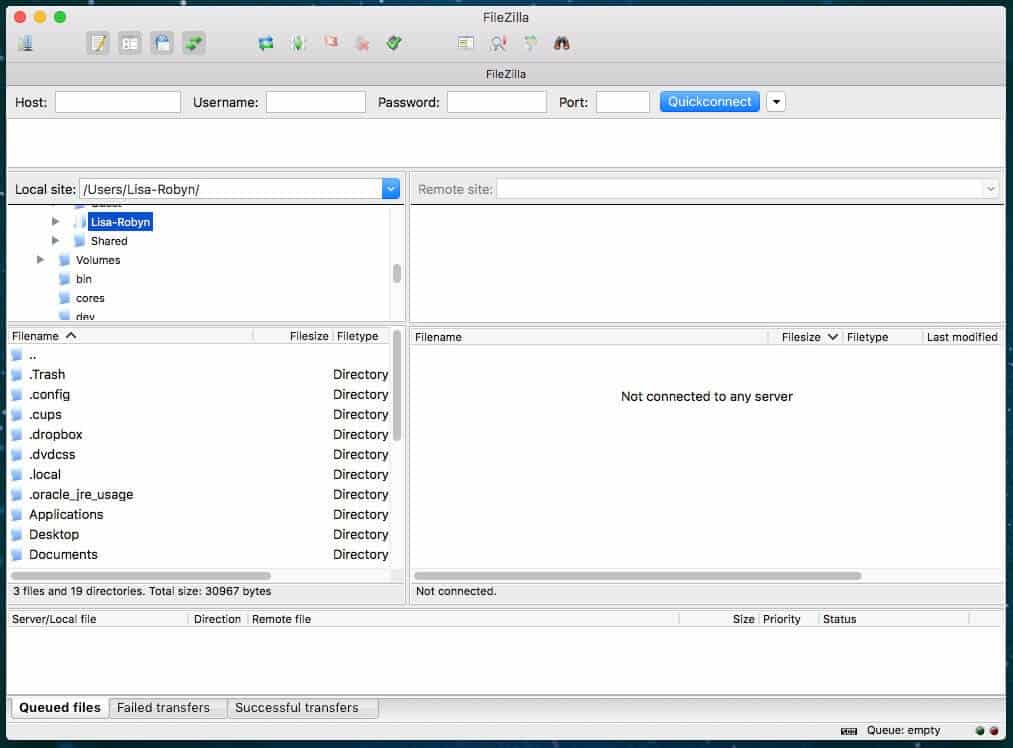Open the Site Manager

[26, 43]
